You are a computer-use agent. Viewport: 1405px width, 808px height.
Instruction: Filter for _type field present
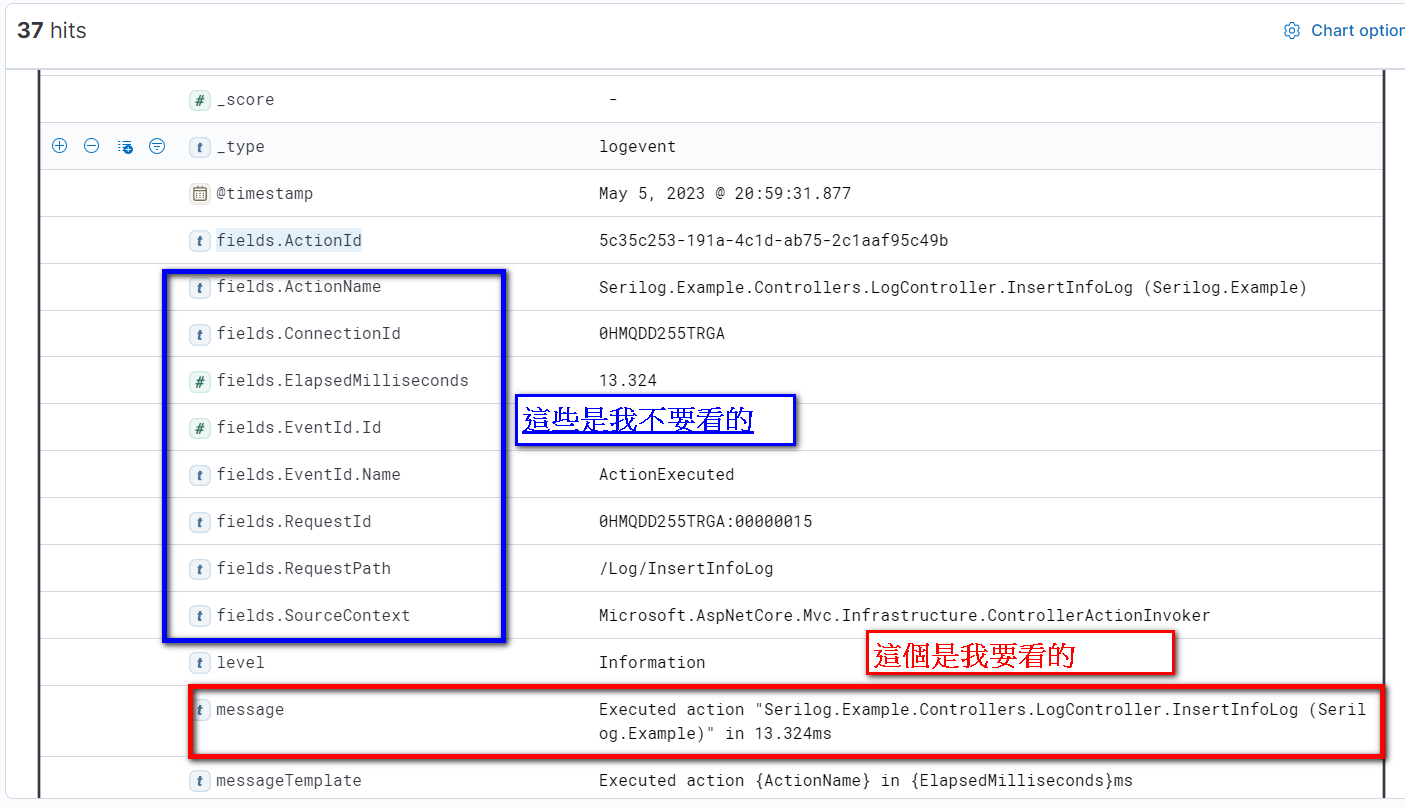[x=157, y=146]
